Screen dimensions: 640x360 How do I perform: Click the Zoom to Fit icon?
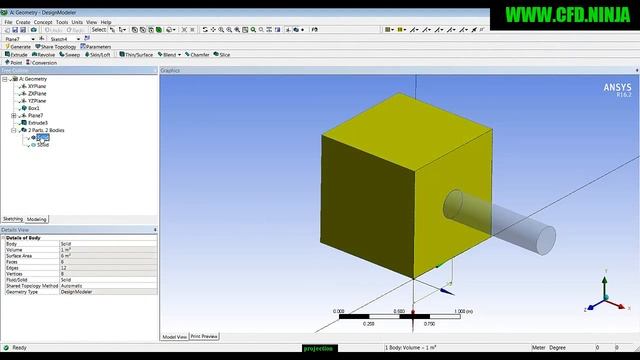point(237,30)
